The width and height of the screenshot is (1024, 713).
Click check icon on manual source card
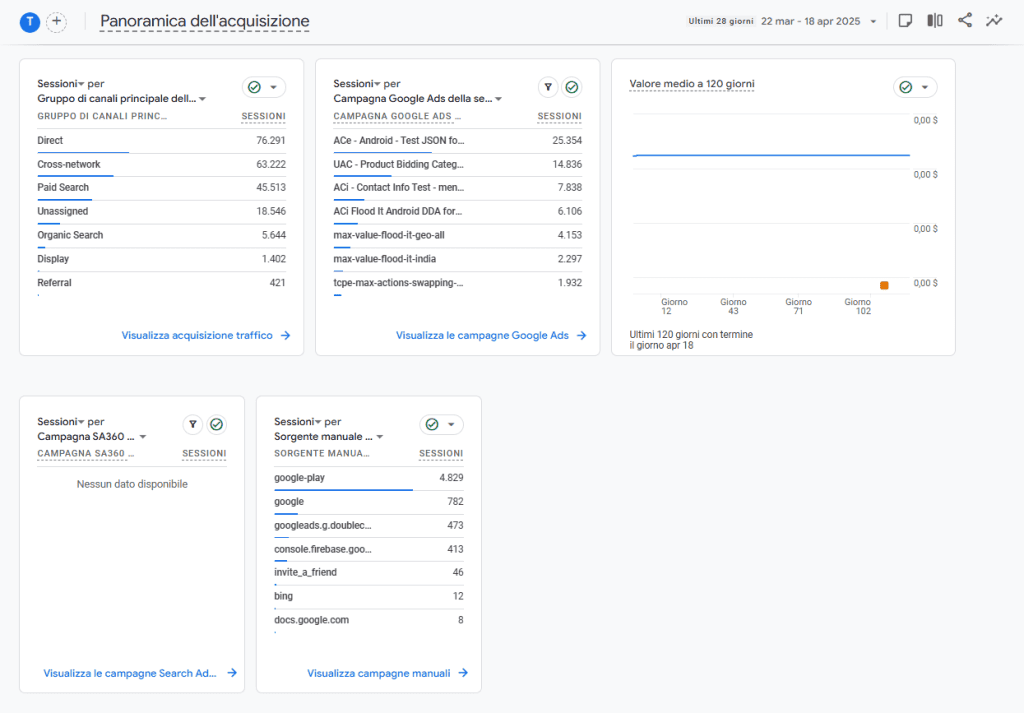(x=432, y=424)
